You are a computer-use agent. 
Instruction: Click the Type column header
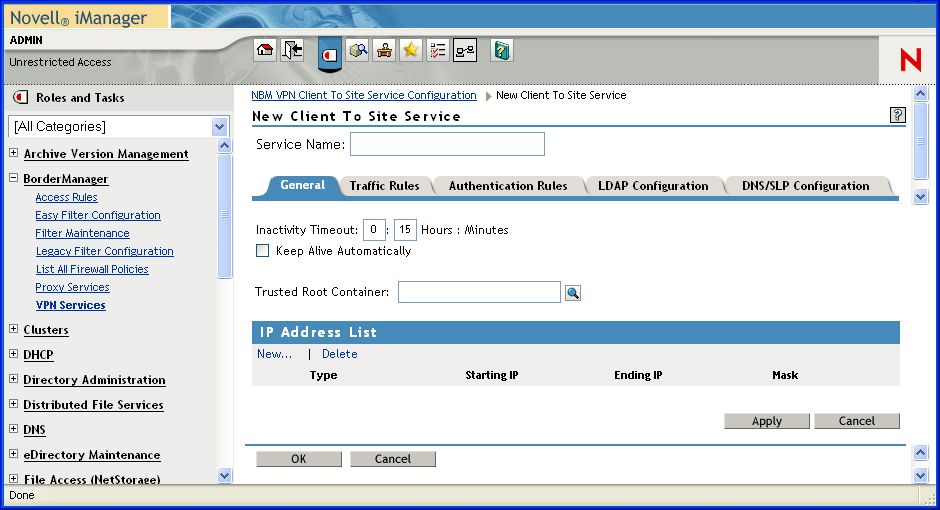pyautogui.click(x=323, y=375)
